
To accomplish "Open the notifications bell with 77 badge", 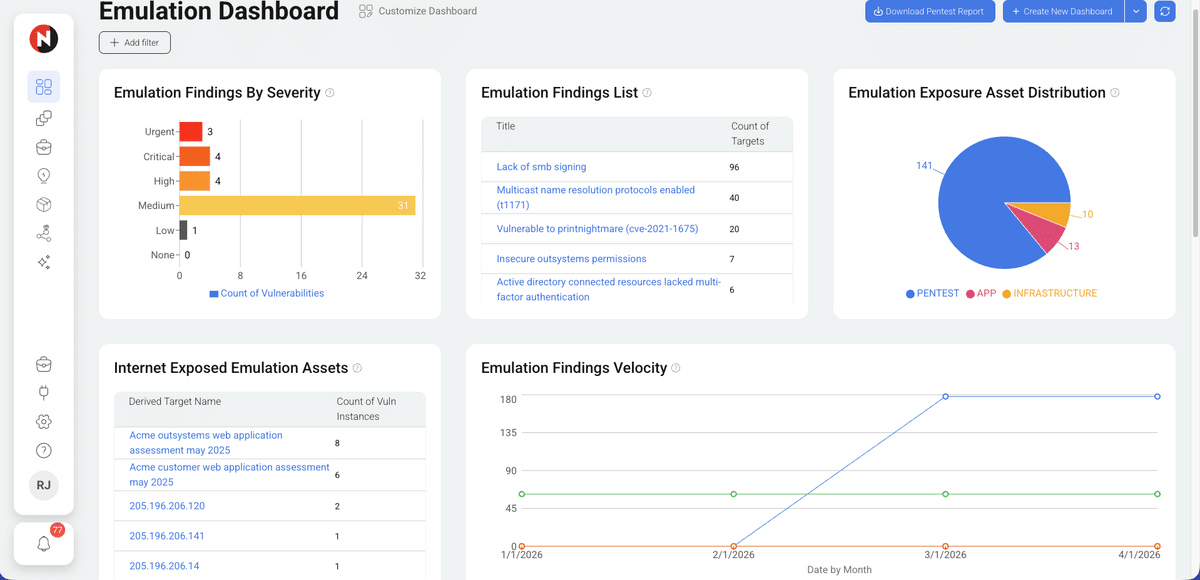I will [x=44, y=544].
